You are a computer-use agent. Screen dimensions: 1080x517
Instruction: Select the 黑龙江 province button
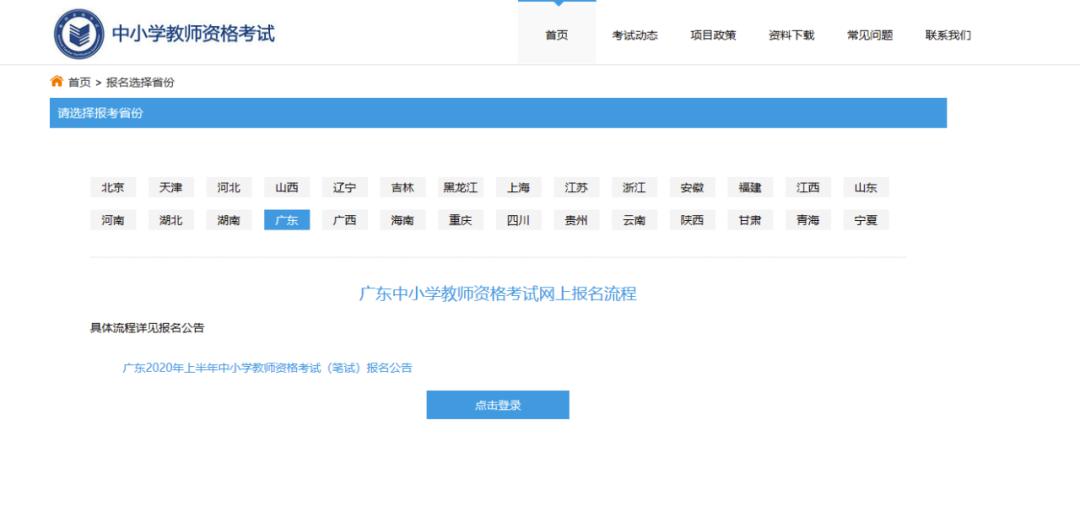click(460, 187)
